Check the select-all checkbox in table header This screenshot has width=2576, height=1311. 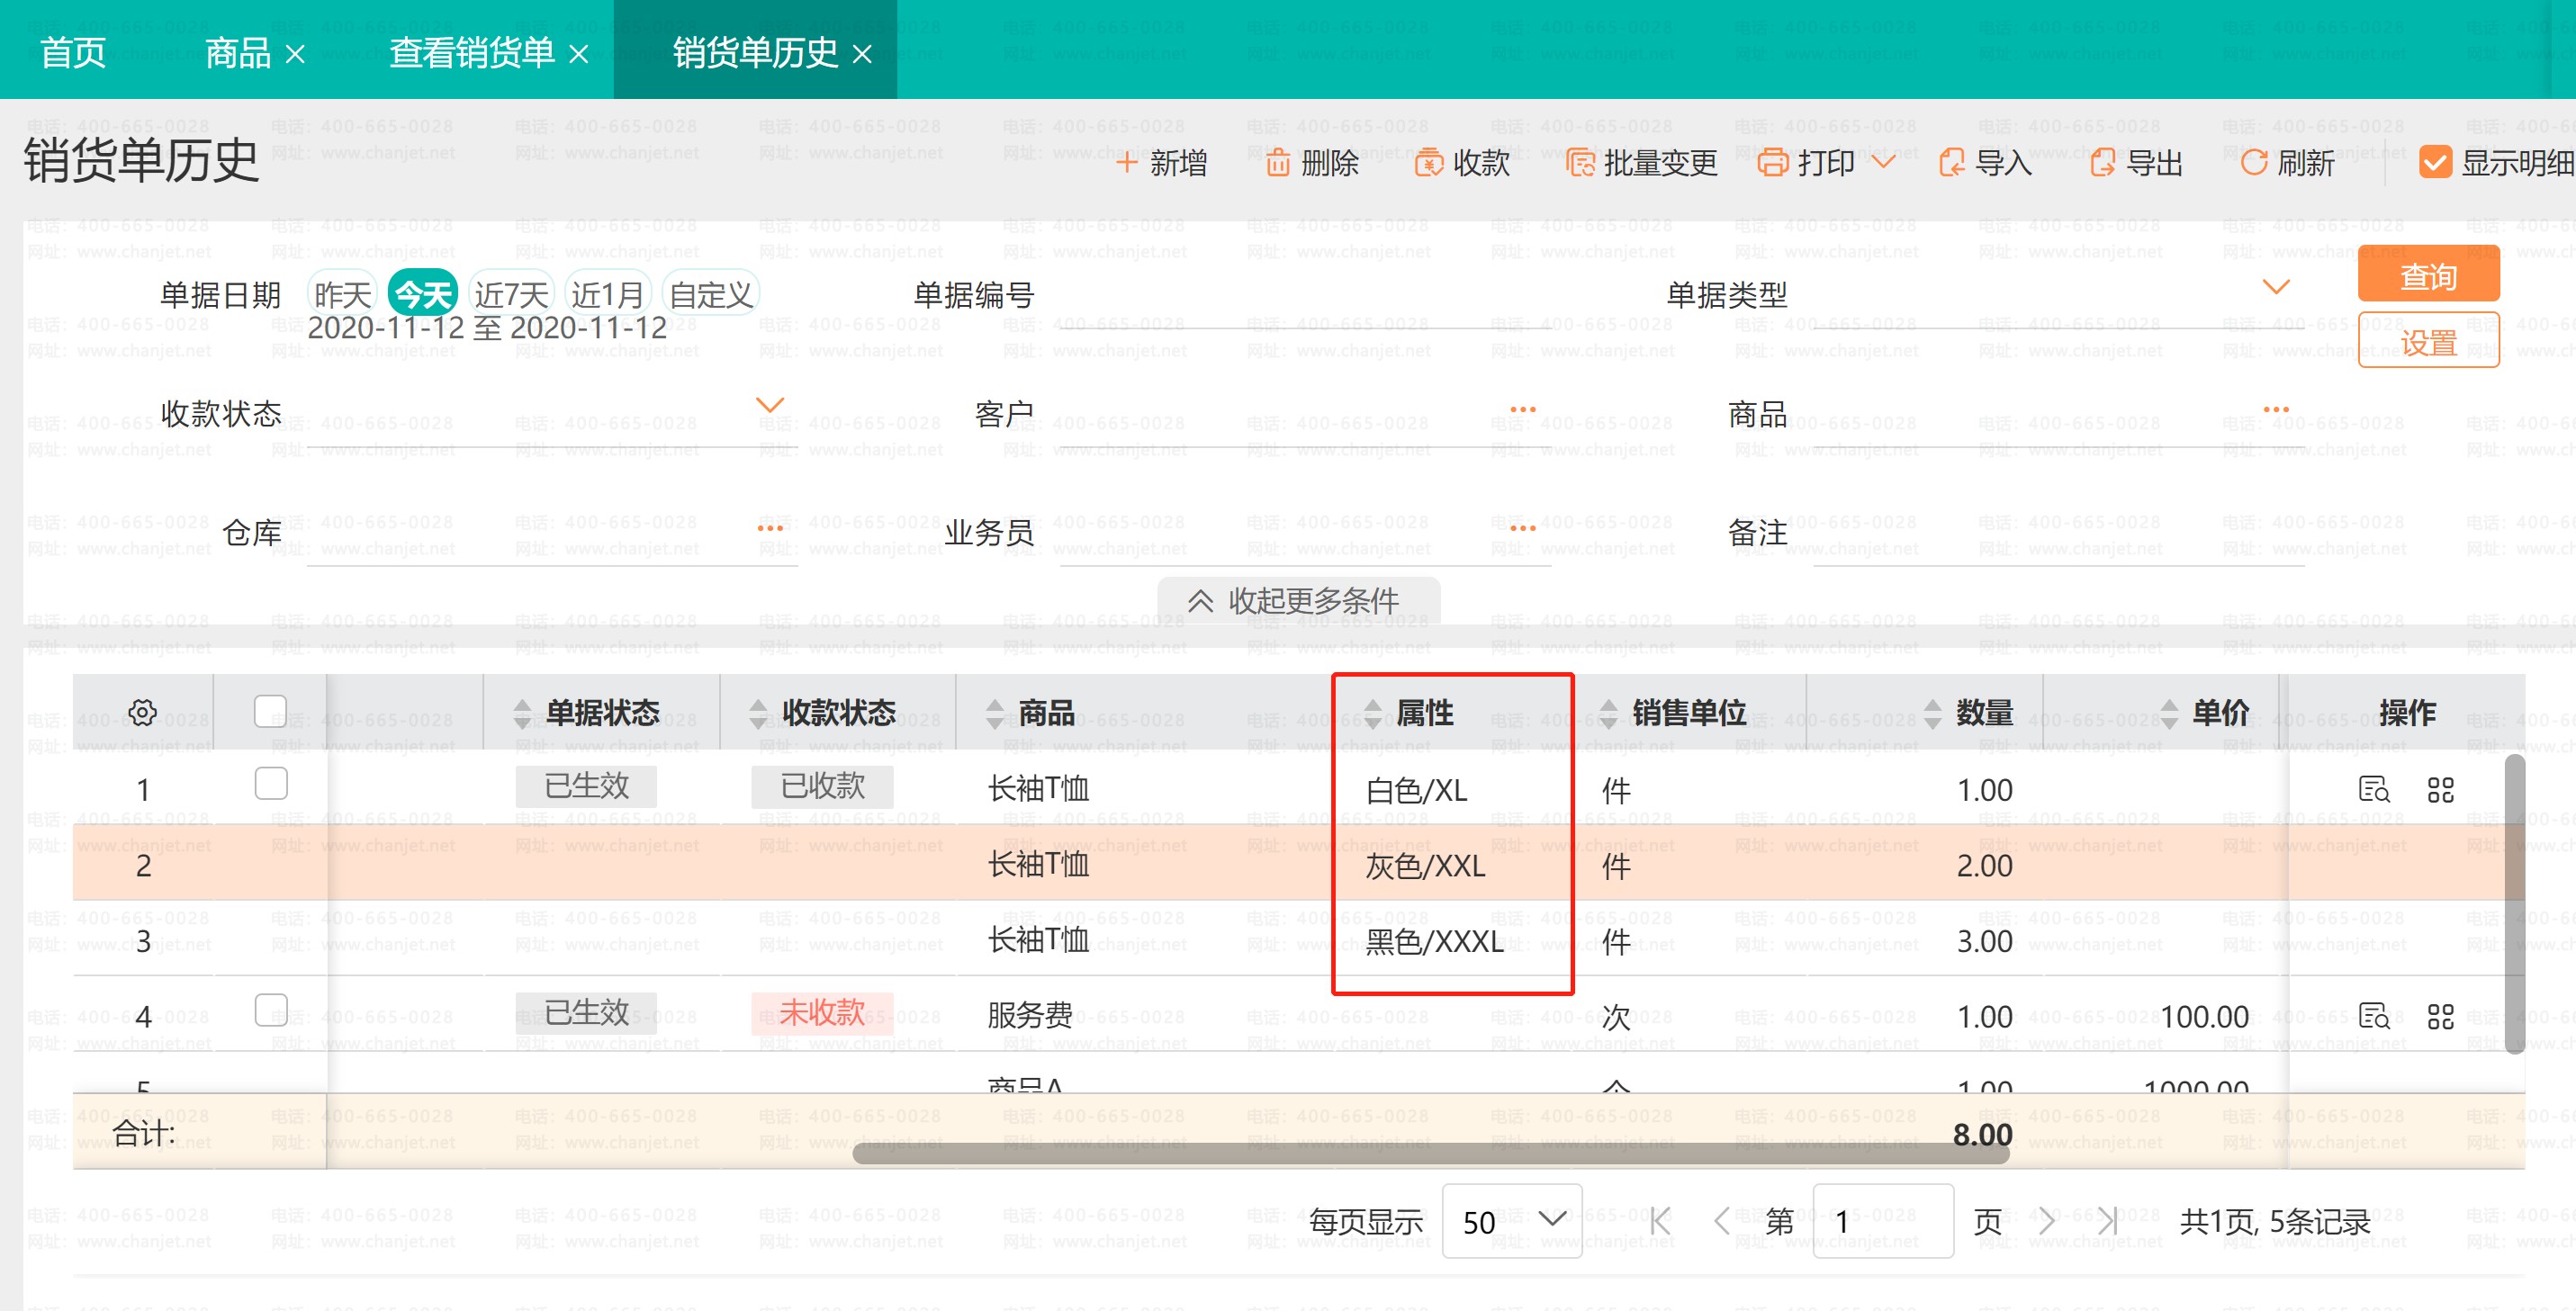[x=270, y=711]
